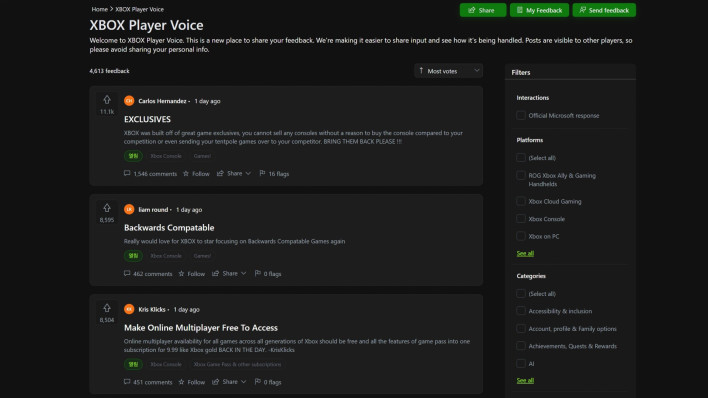The width and height of the screenshot is (708, 398).
Task: Click green status badge on Backwards Compatable
Action: [x=133, y=256]
